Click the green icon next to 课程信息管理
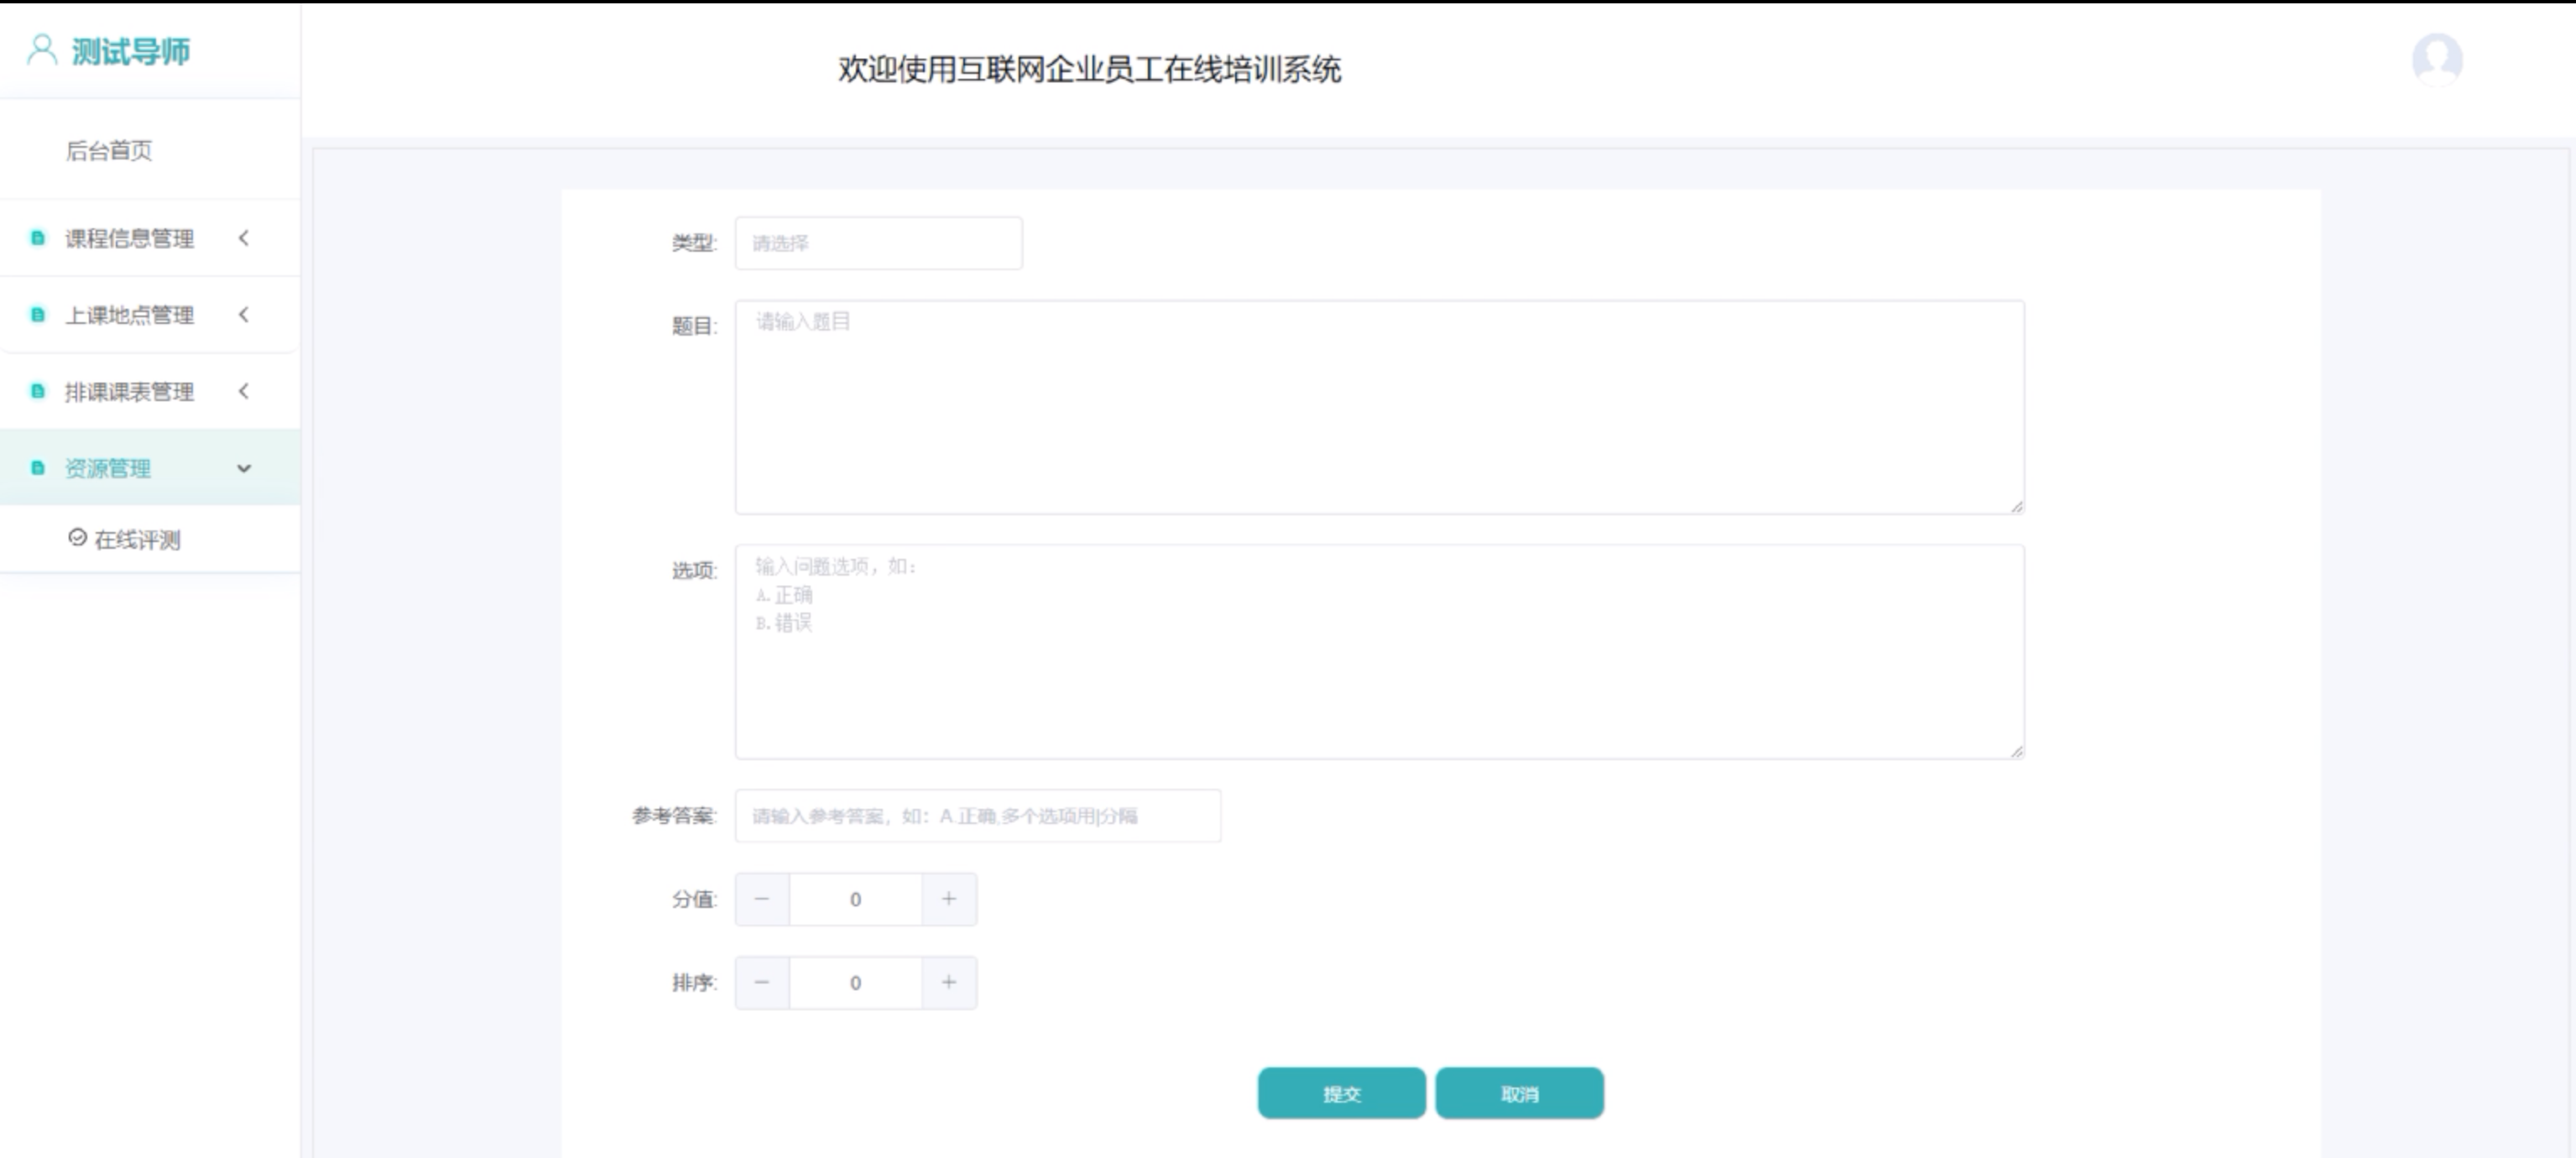Viewport: 2576px width, 1158px height. click(x=38, y=238)
